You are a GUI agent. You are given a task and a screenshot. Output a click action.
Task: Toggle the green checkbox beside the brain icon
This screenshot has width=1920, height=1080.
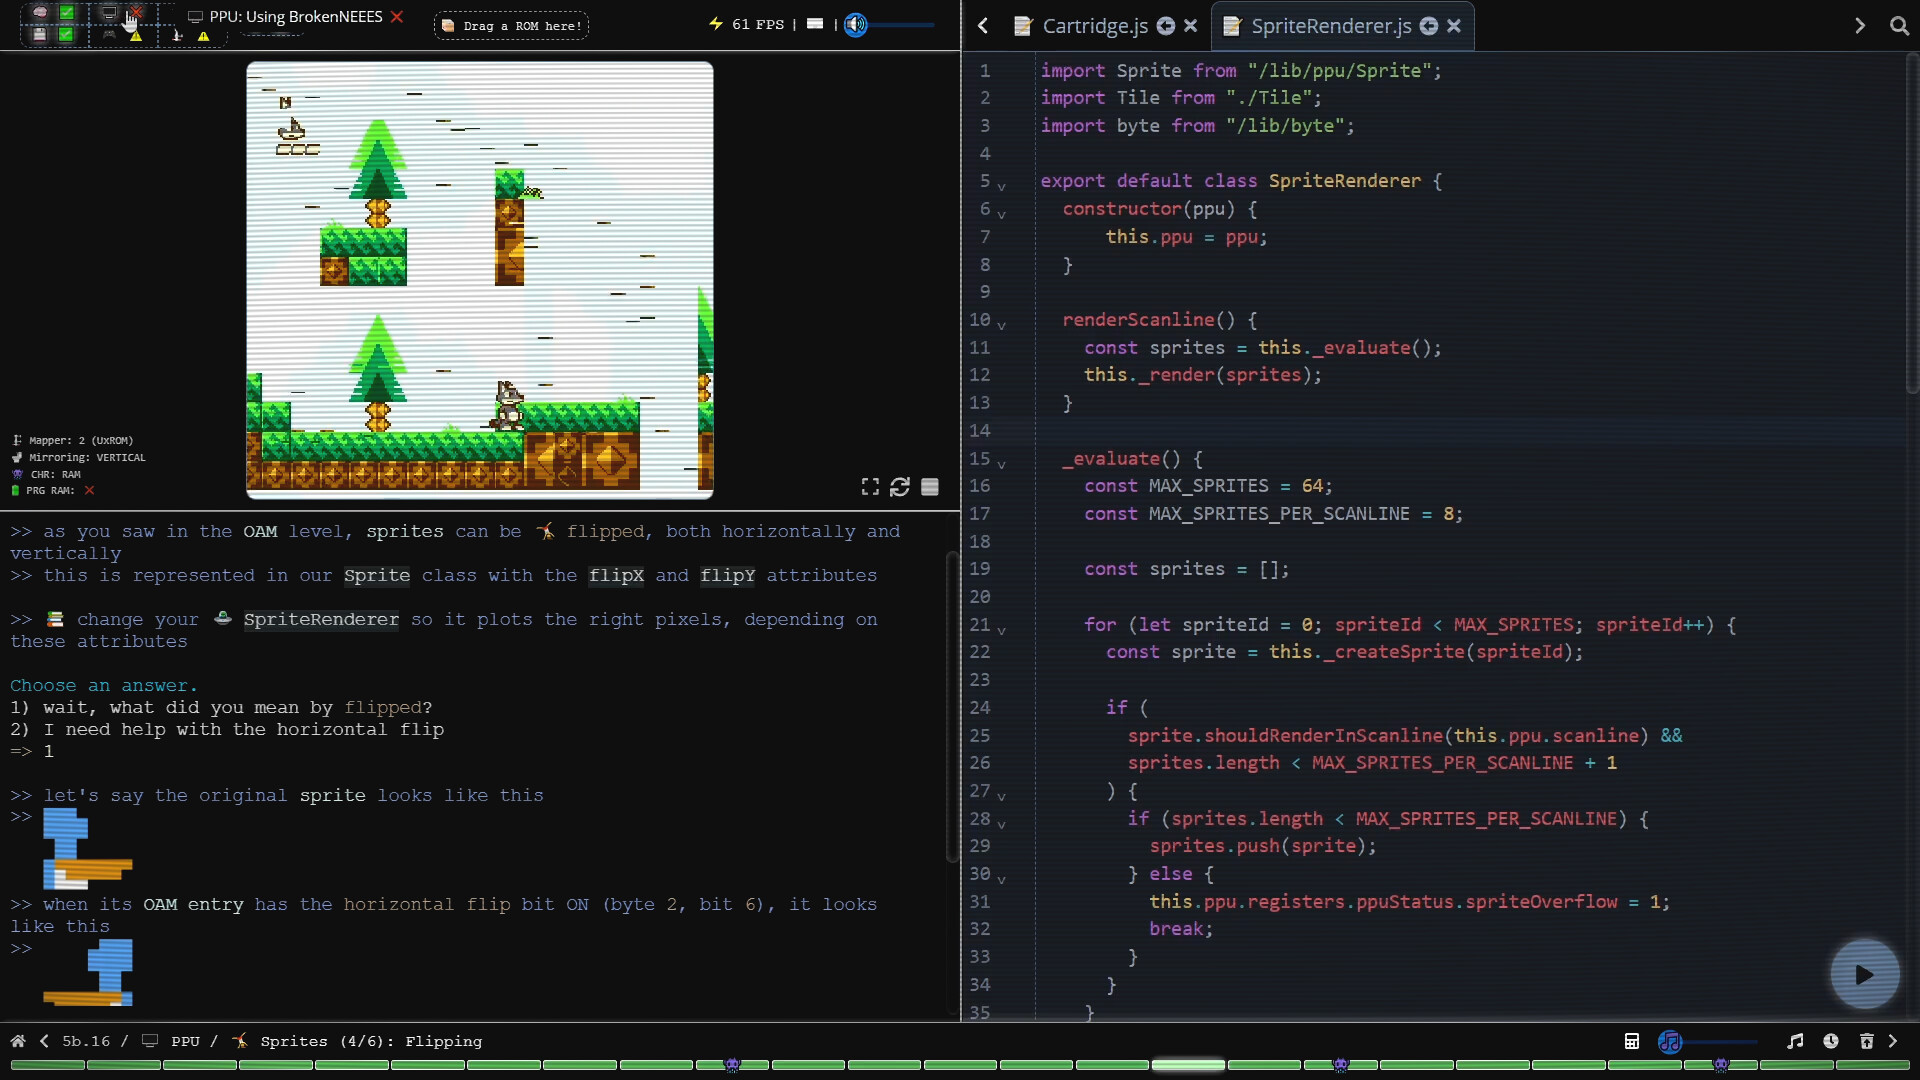click(x=66, y=12)
